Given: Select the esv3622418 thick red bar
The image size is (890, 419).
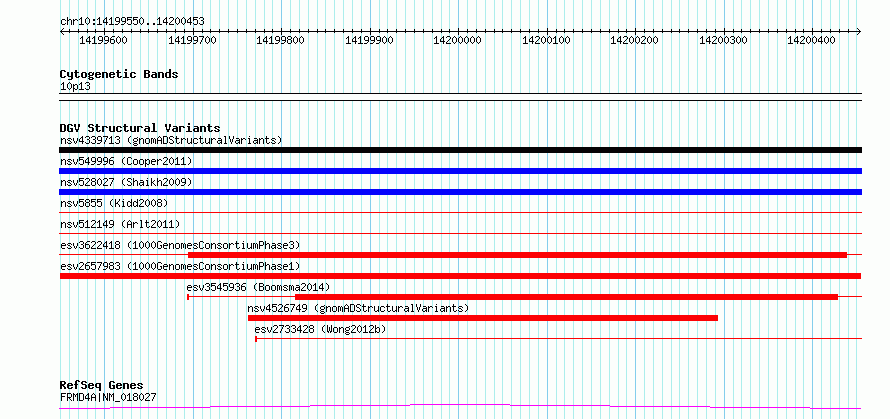Looking at the screenshot, I should [517, 255].
